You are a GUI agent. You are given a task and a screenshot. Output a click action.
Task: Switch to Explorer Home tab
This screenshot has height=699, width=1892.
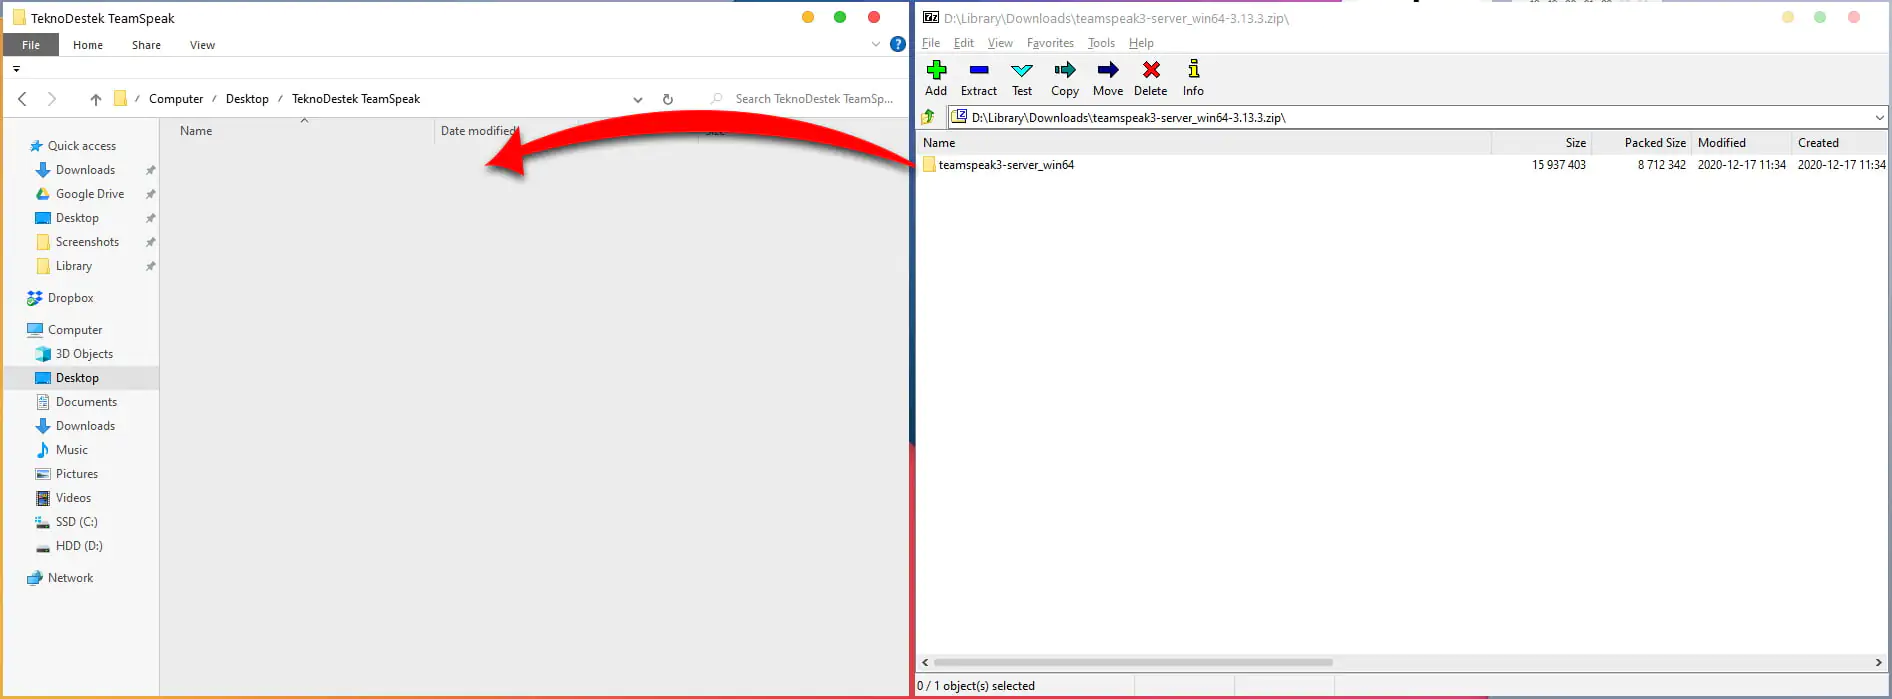coord(88,45)
